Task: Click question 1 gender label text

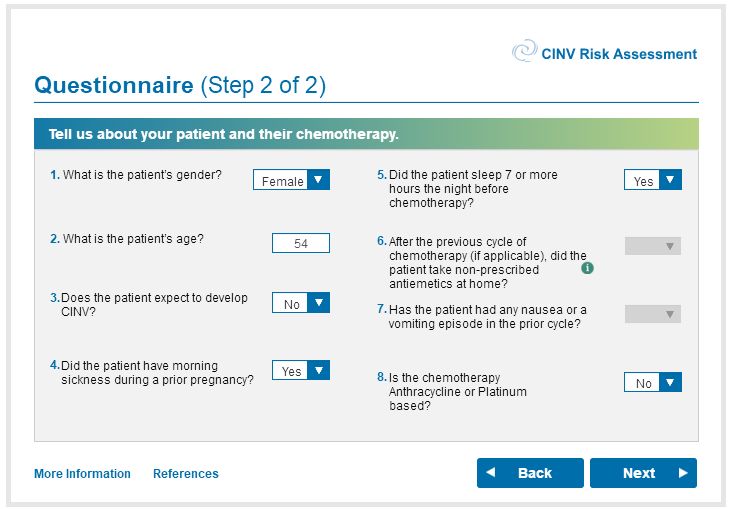Action: 142,175
